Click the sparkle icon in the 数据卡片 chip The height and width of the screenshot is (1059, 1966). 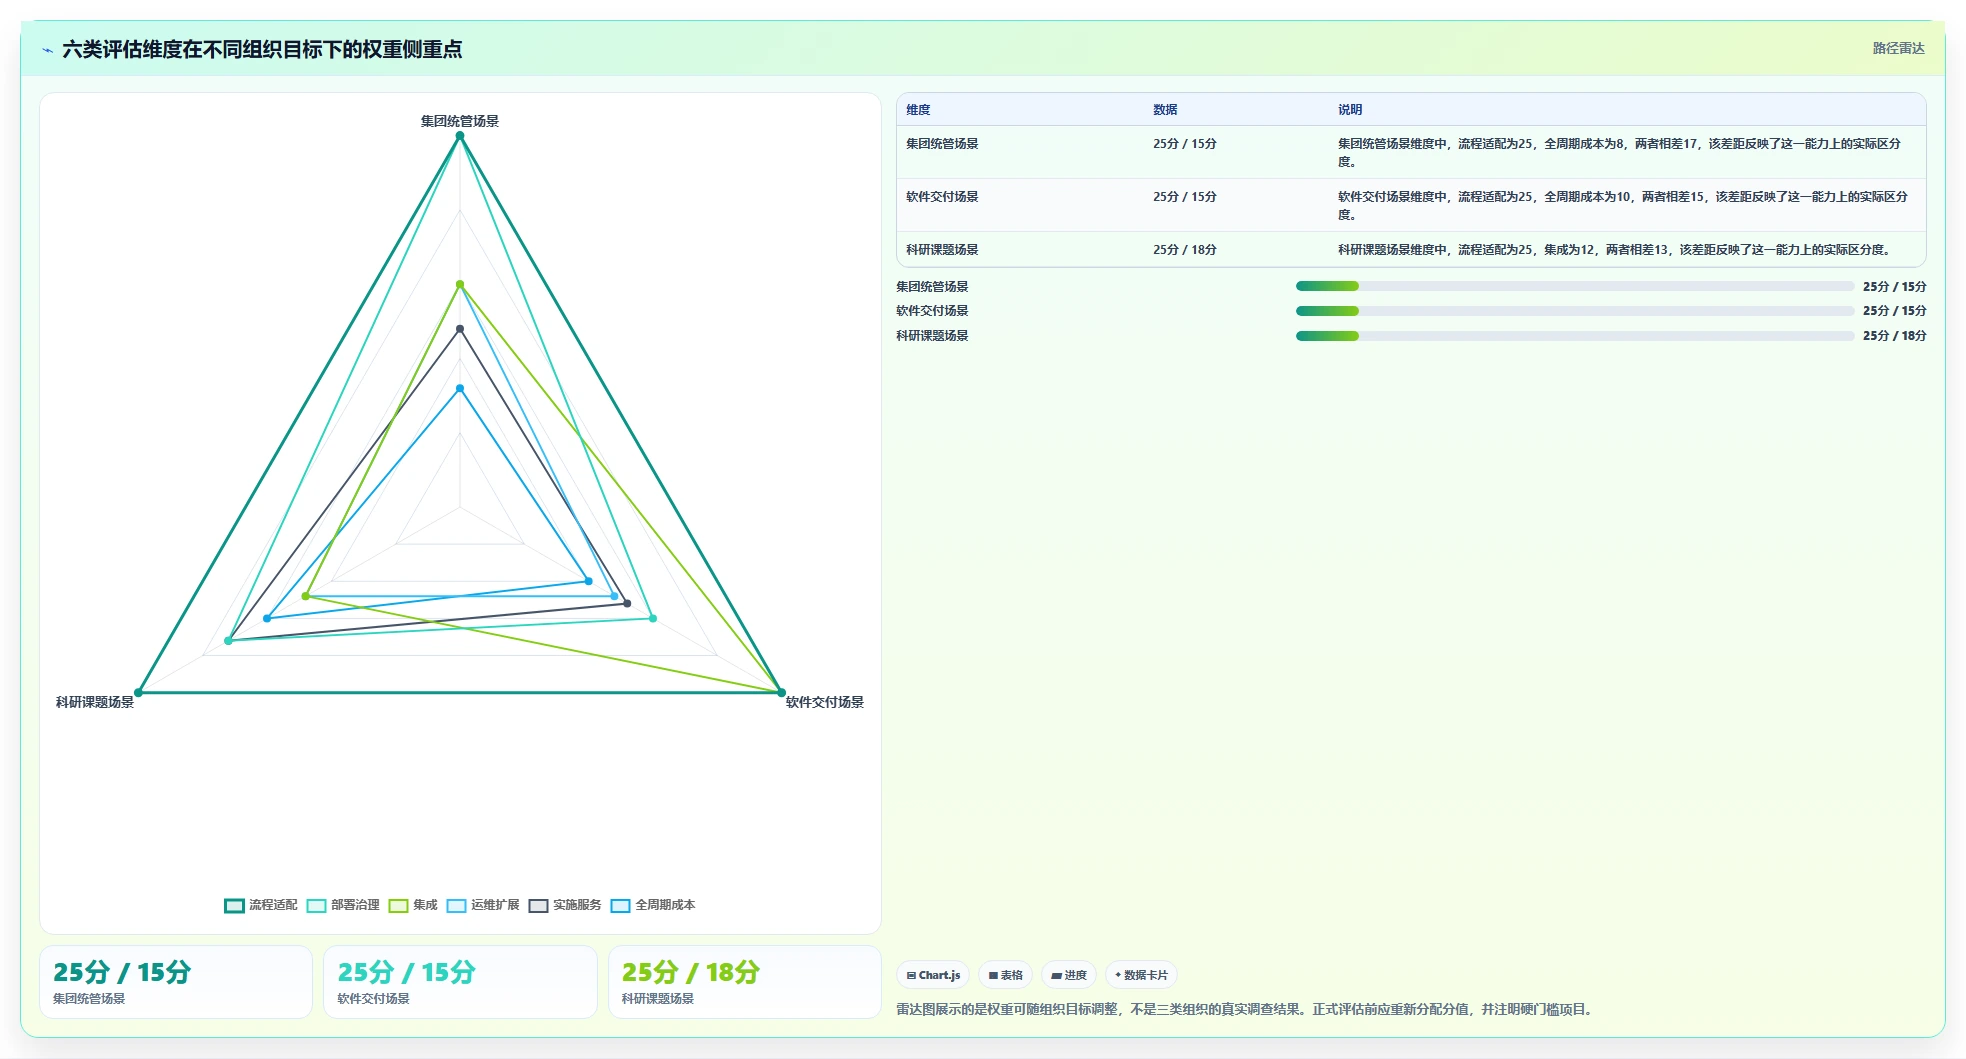1118,975
